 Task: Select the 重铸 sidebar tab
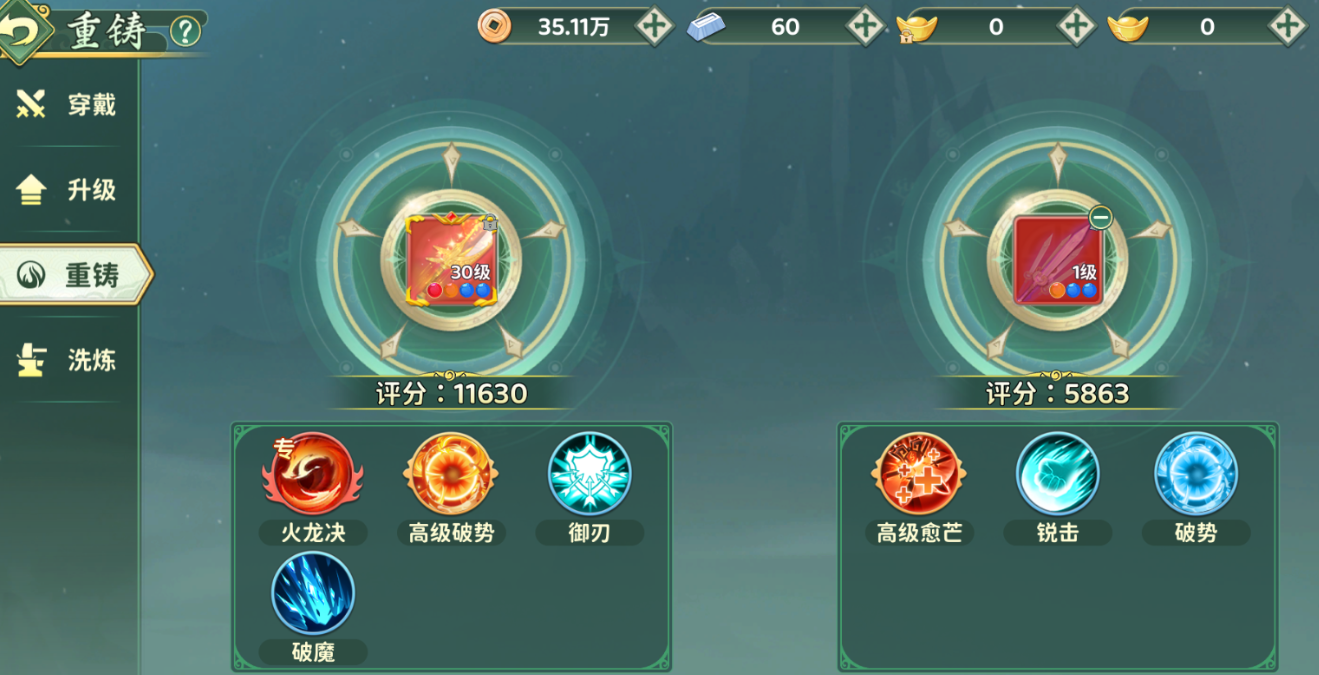(75, 274)
